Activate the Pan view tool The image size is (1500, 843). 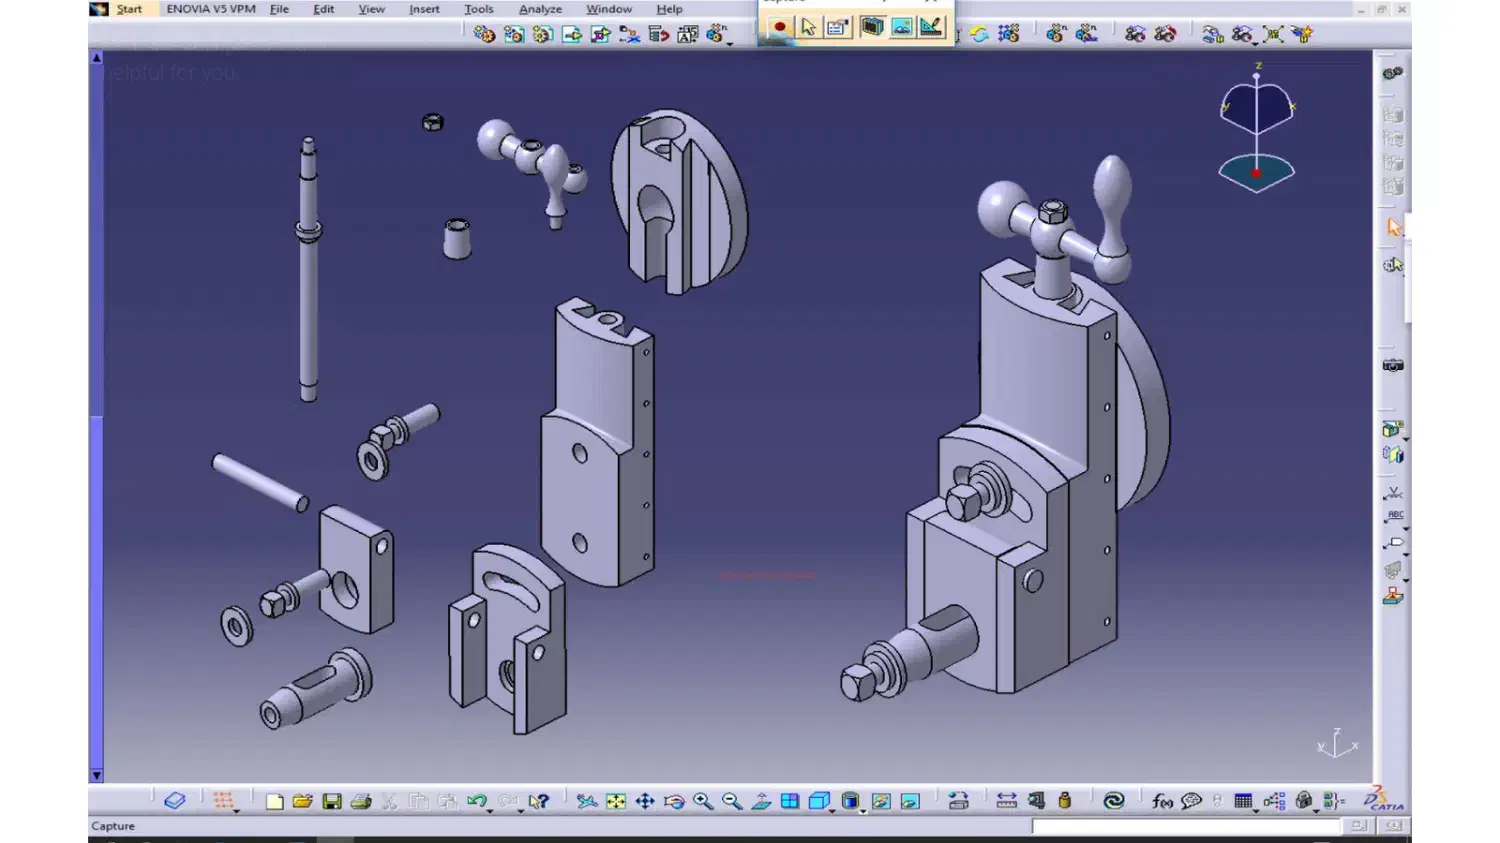coord(645,801)
